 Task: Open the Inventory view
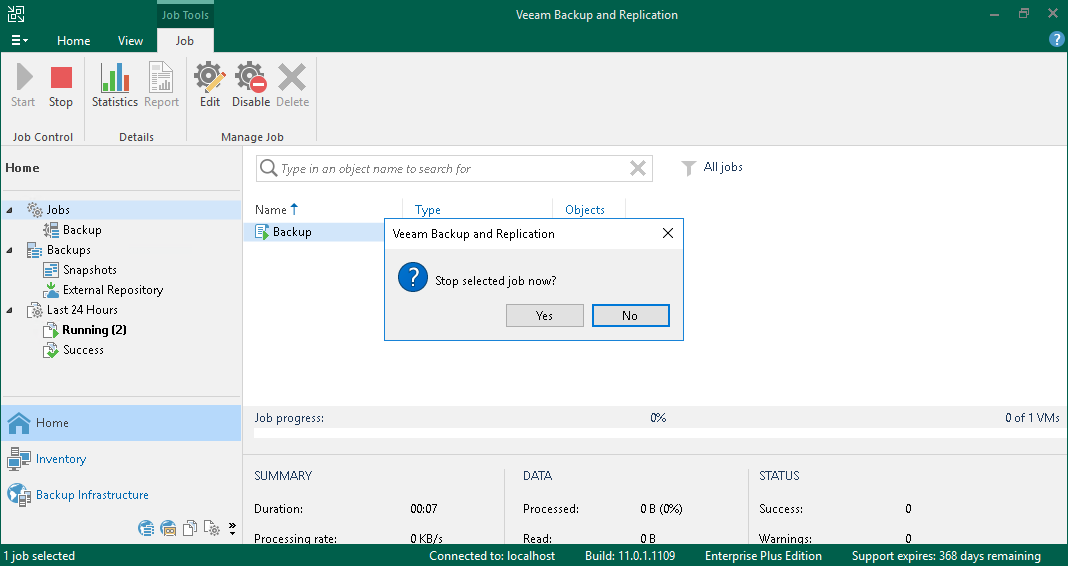click(x=121, y=459)
